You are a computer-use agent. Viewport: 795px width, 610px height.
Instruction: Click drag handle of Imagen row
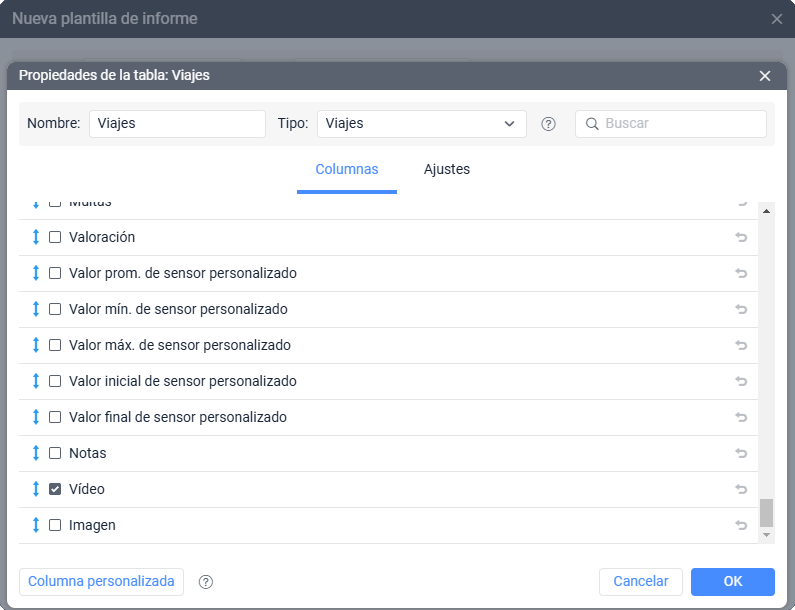click(x=36, y=525)
